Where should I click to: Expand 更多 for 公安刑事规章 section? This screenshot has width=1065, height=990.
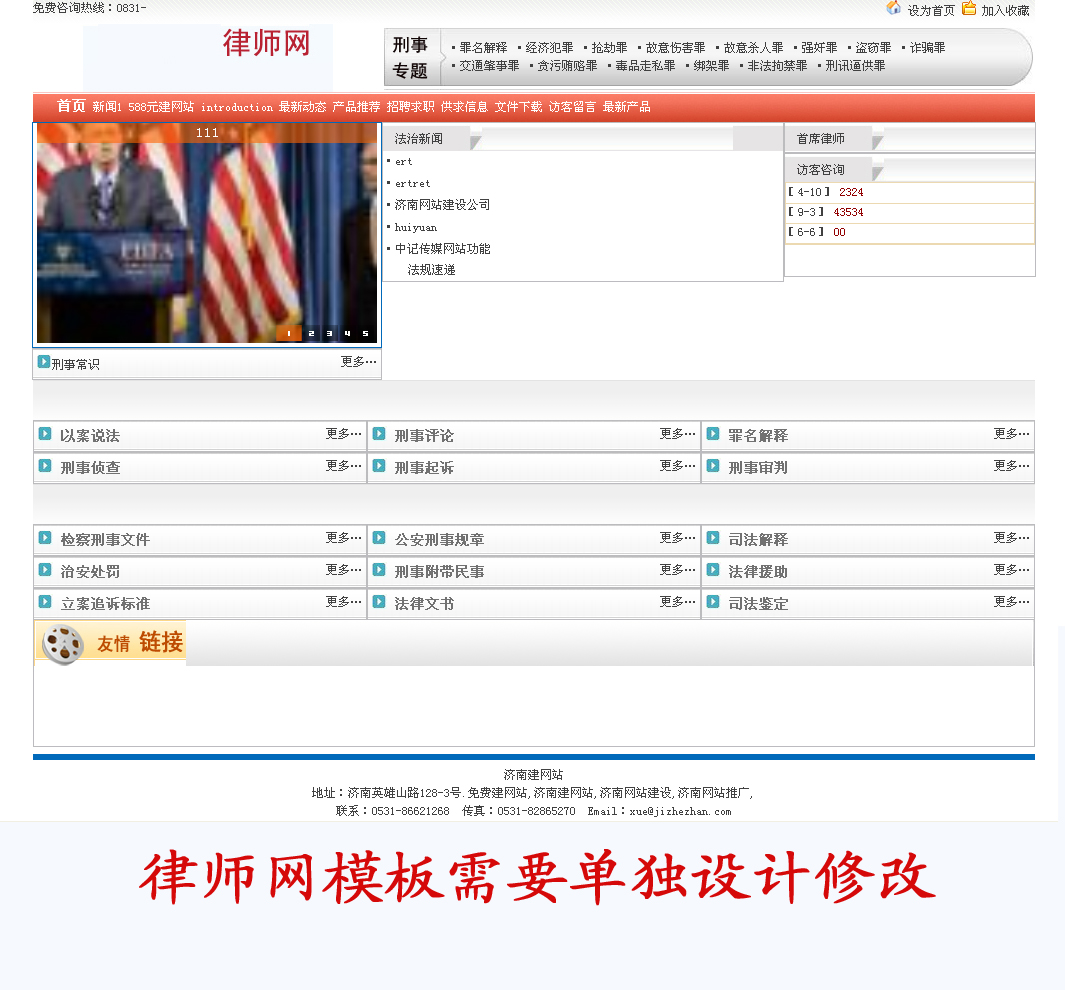point(677,538)
